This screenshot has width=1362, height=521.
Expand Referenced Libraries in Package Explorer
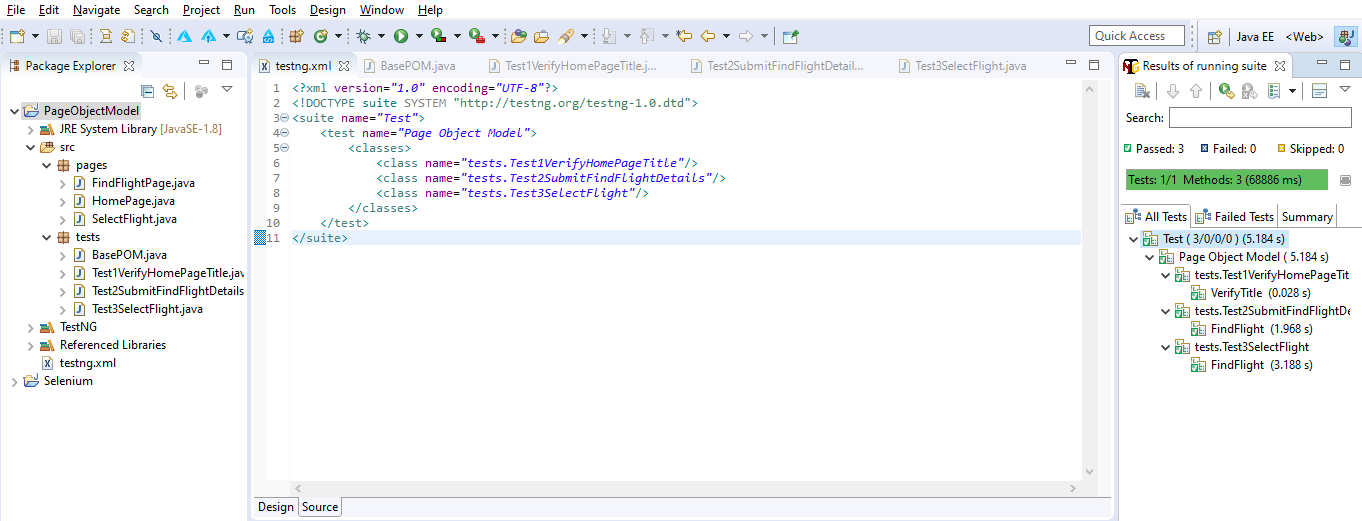(x=31, y=345)
